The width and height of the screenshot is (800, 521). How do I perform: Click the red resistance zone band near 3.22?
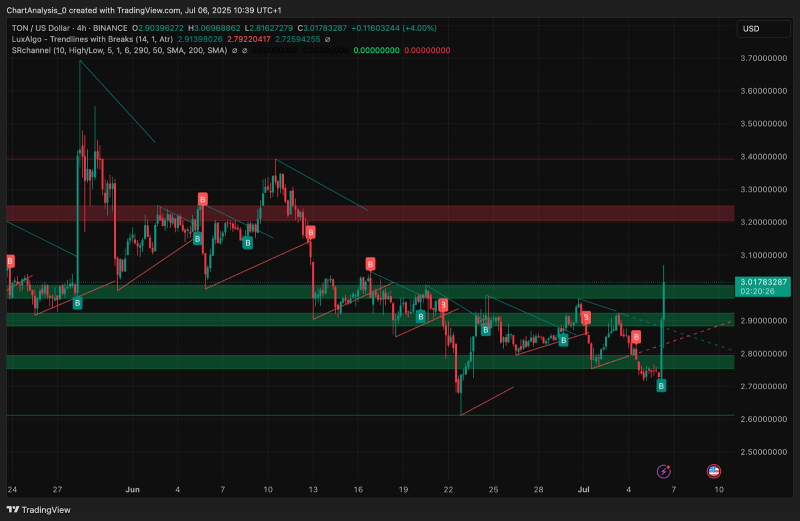370,213
